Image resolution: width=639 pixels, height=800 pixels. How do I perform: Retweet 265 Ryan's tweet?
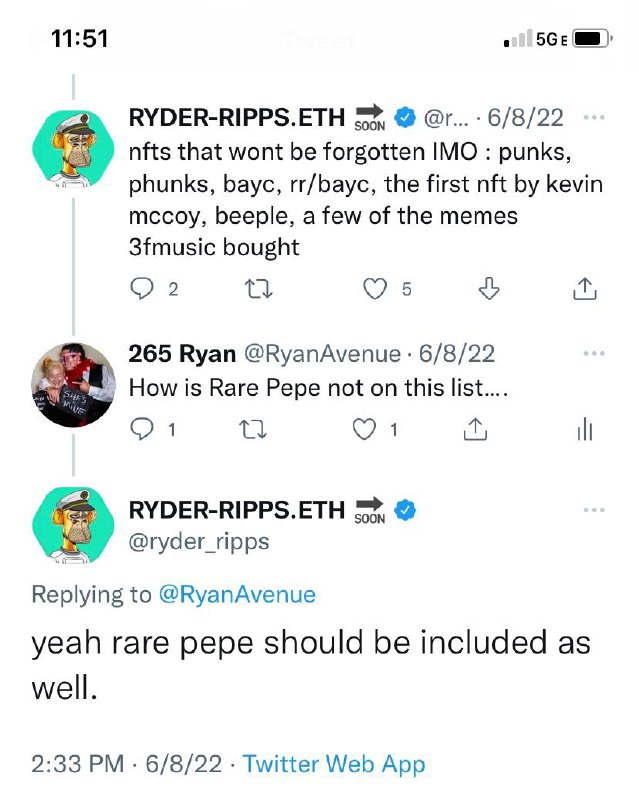coord(253,430)
